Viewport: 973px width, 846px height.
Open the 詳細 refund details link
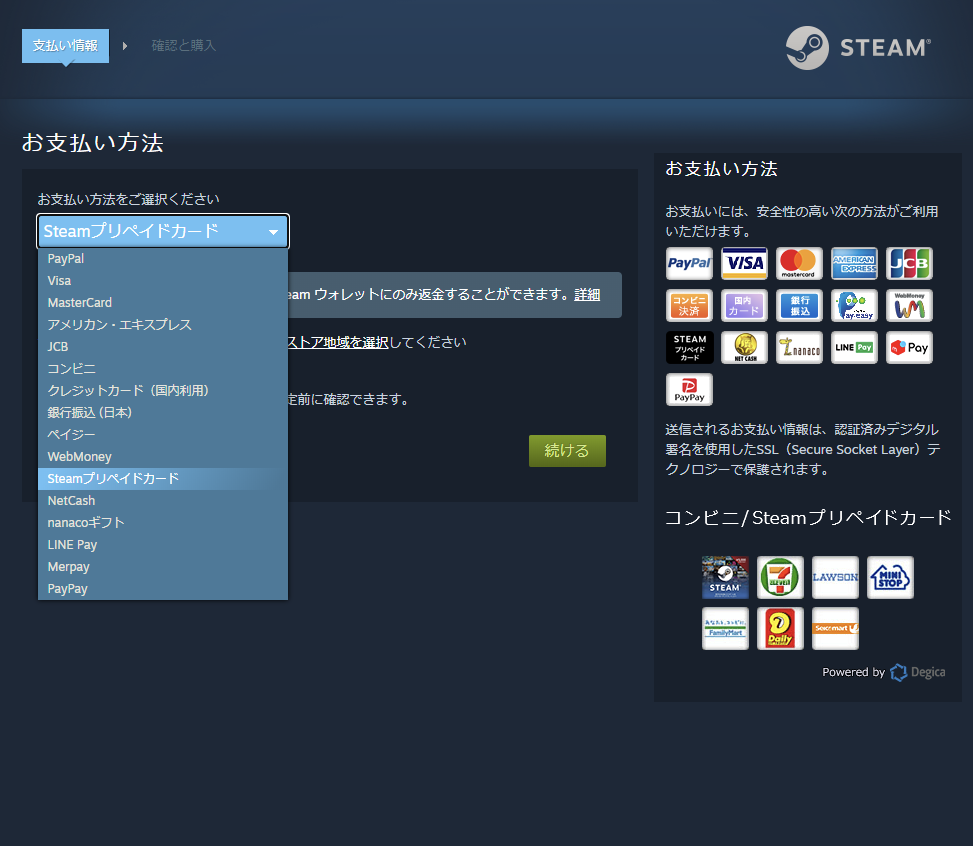[x=587, y=294]
